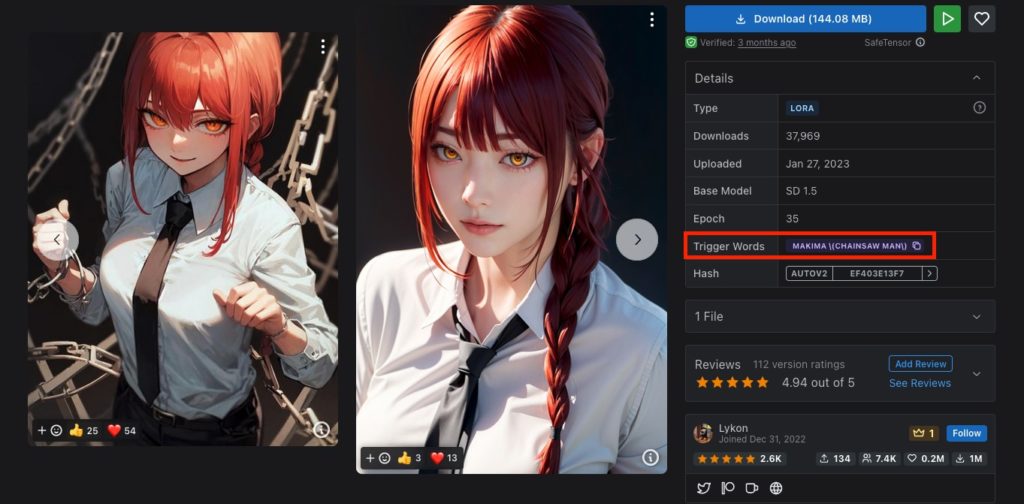
Task: Open the Patreon link icon
Action: point(727,488)
